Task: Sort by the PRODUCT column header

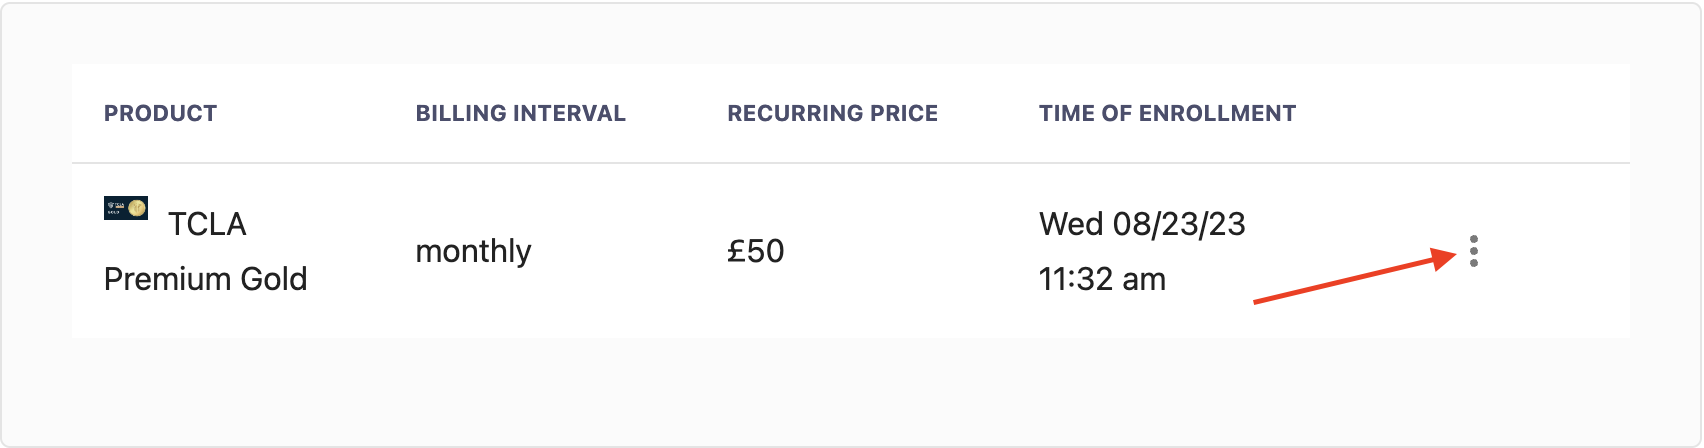Action: (x=160, y=114)
